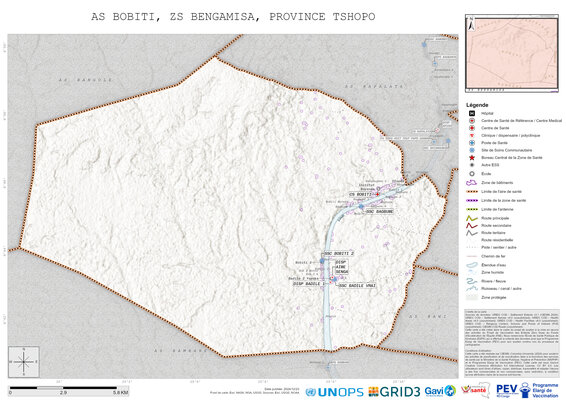
Task: Click the credits text block under the legend
Action: point(511,343)
